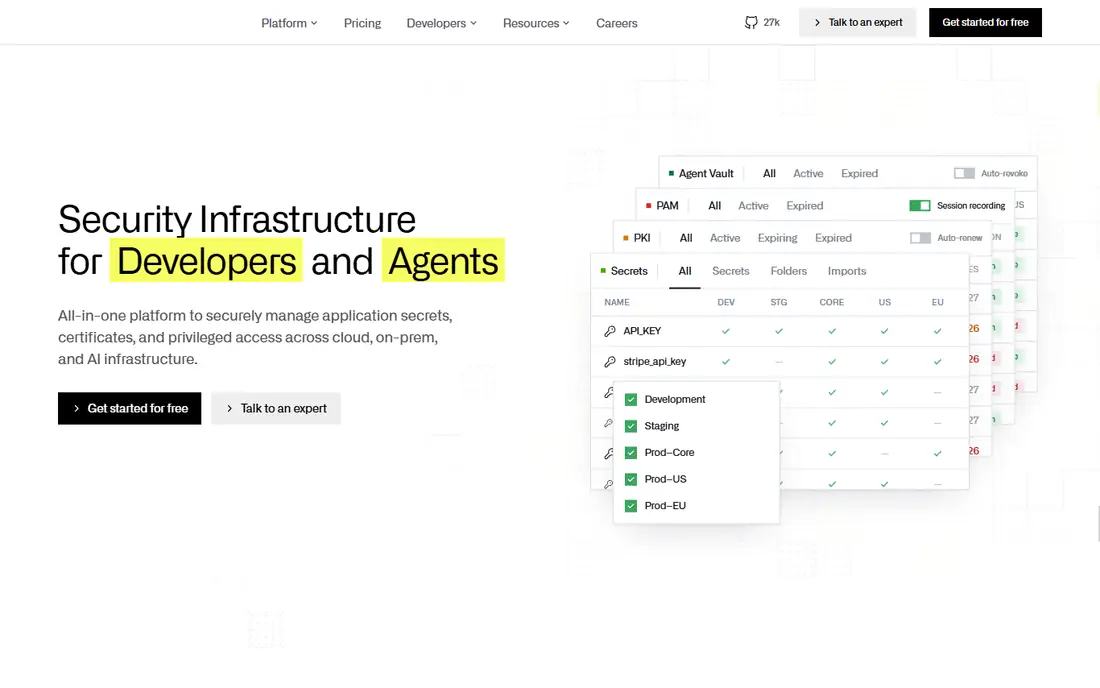Switch to the Imports tab
This screenshot has height=688, width=1100.
(847, 271)
